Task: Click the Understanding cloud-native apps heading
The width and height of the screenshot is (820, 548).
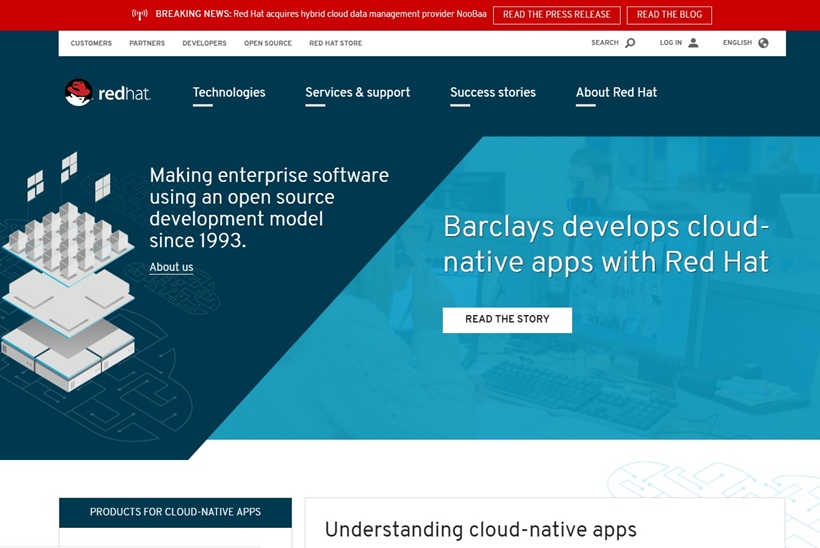Action: (481, 530)
